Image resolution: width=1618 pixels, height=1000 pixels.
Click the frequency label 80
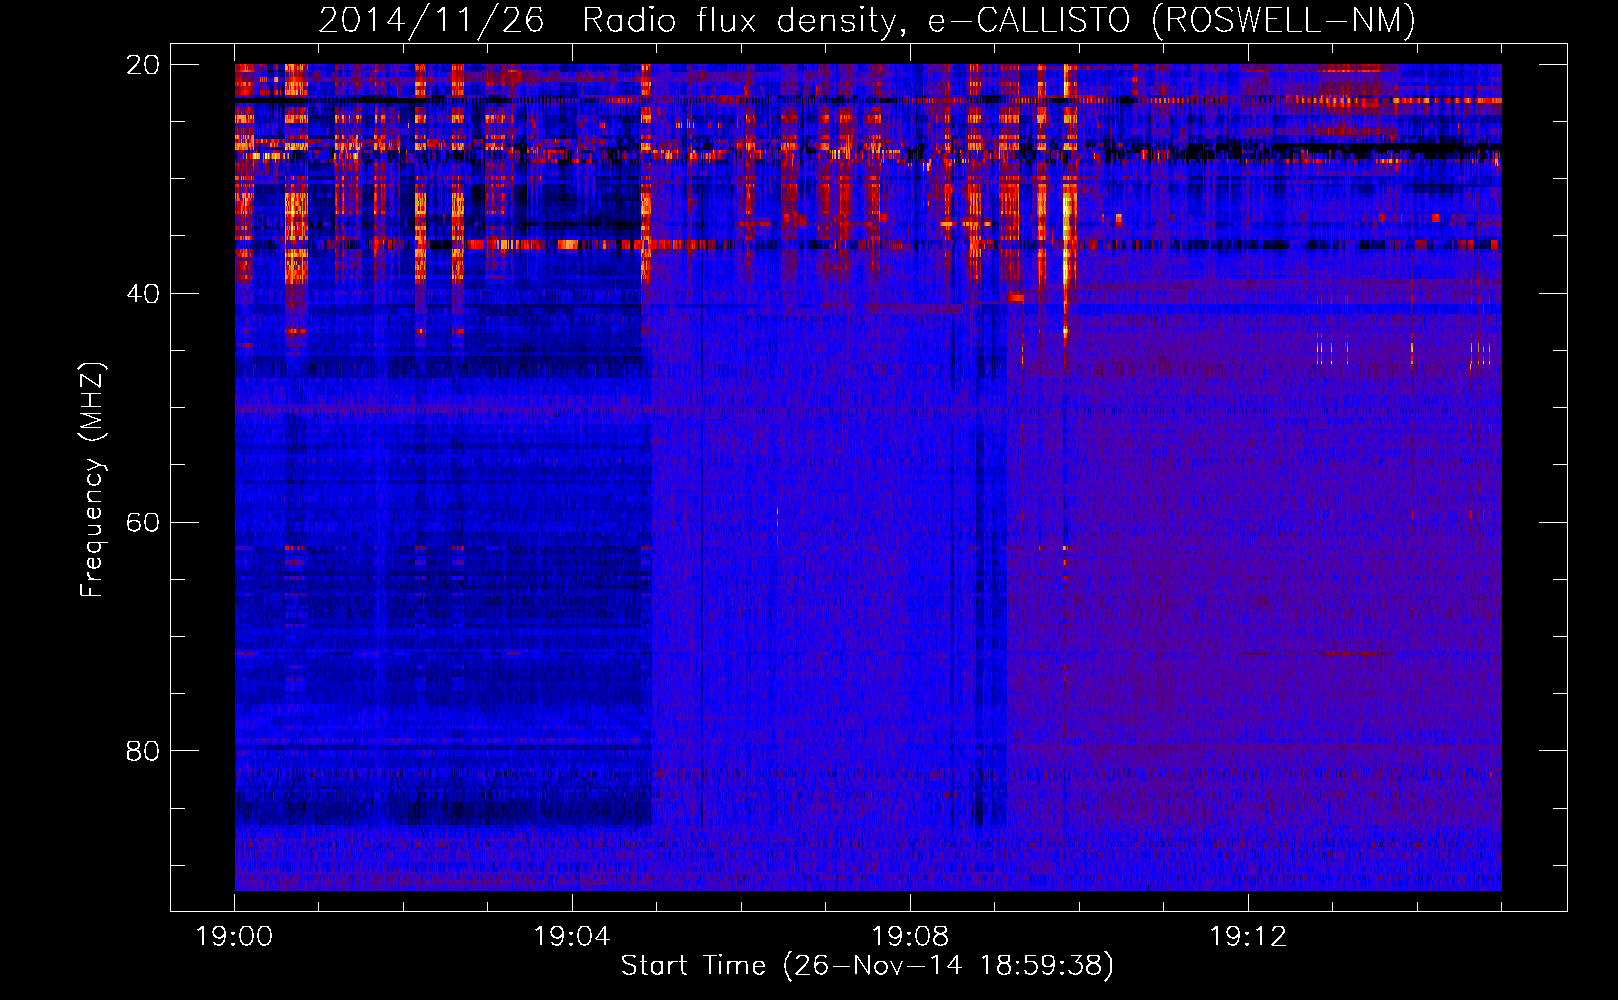(143, 751)
